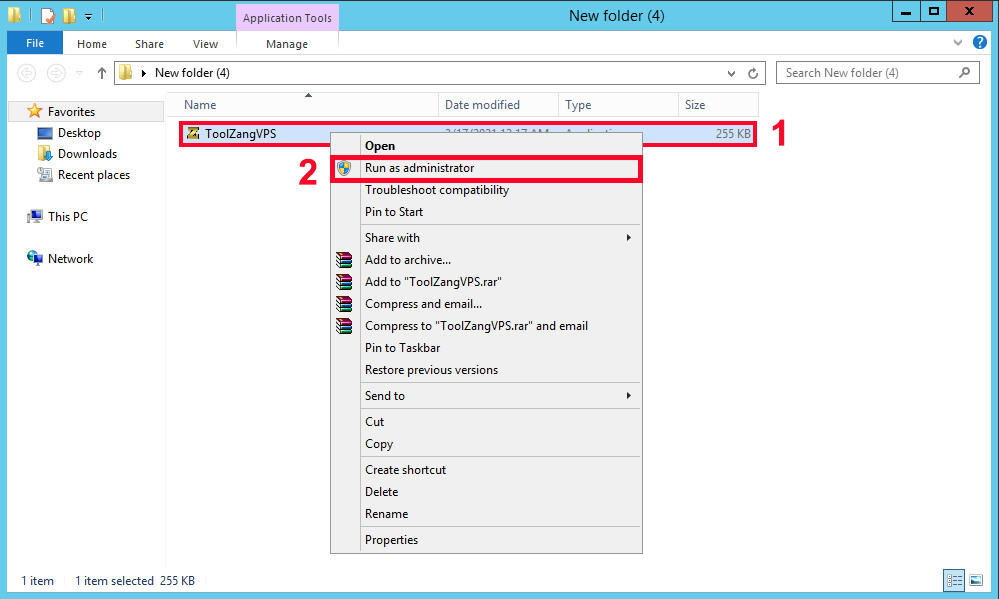Screen dimensions: 999x599
Task: Expand the ribbon with the chevron arrow
Action: pyautogui.click(x=958, y=44)
